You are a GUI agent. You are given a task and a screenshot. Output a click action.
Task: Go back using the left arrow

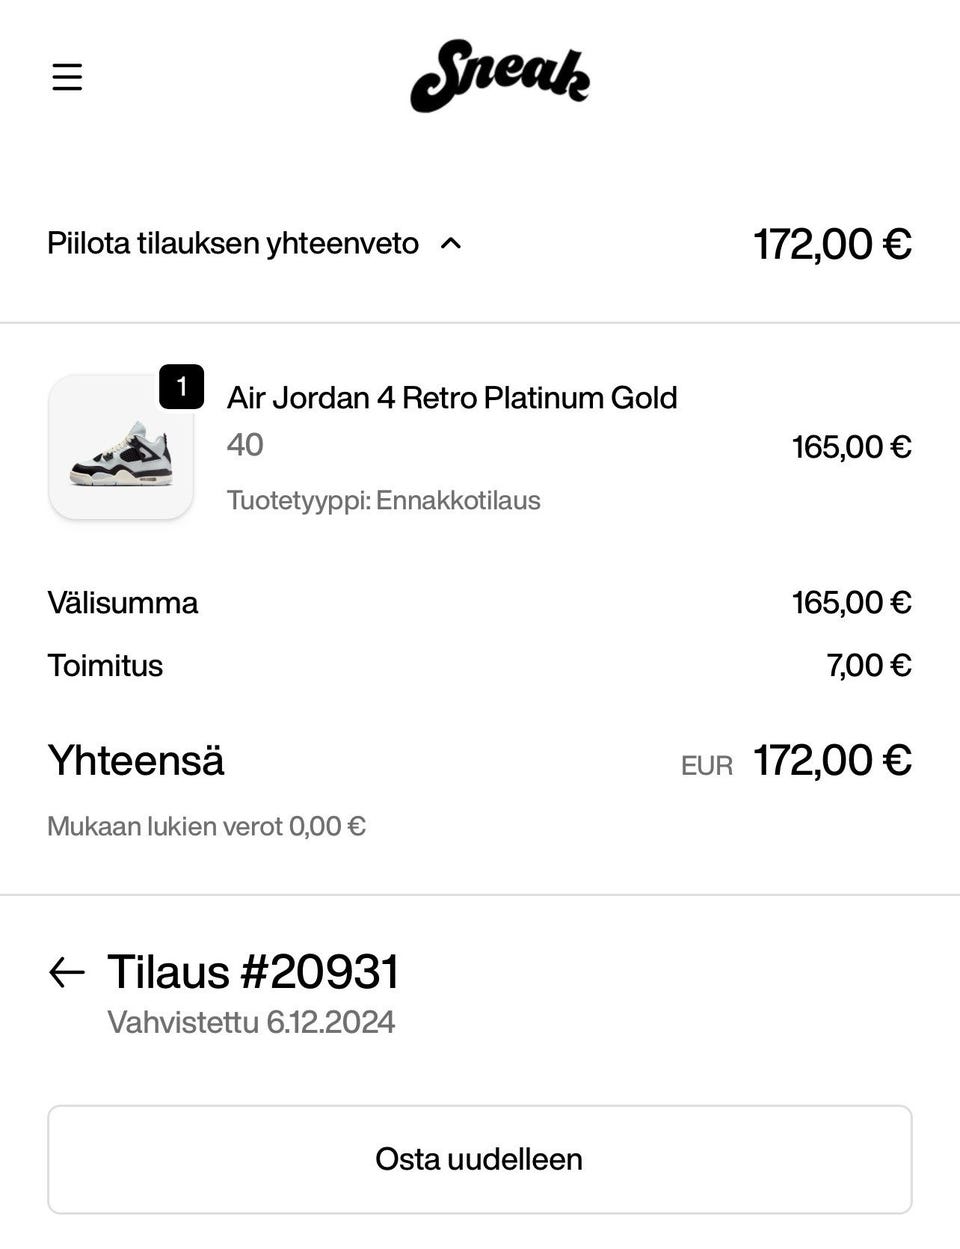coord(67,972)
